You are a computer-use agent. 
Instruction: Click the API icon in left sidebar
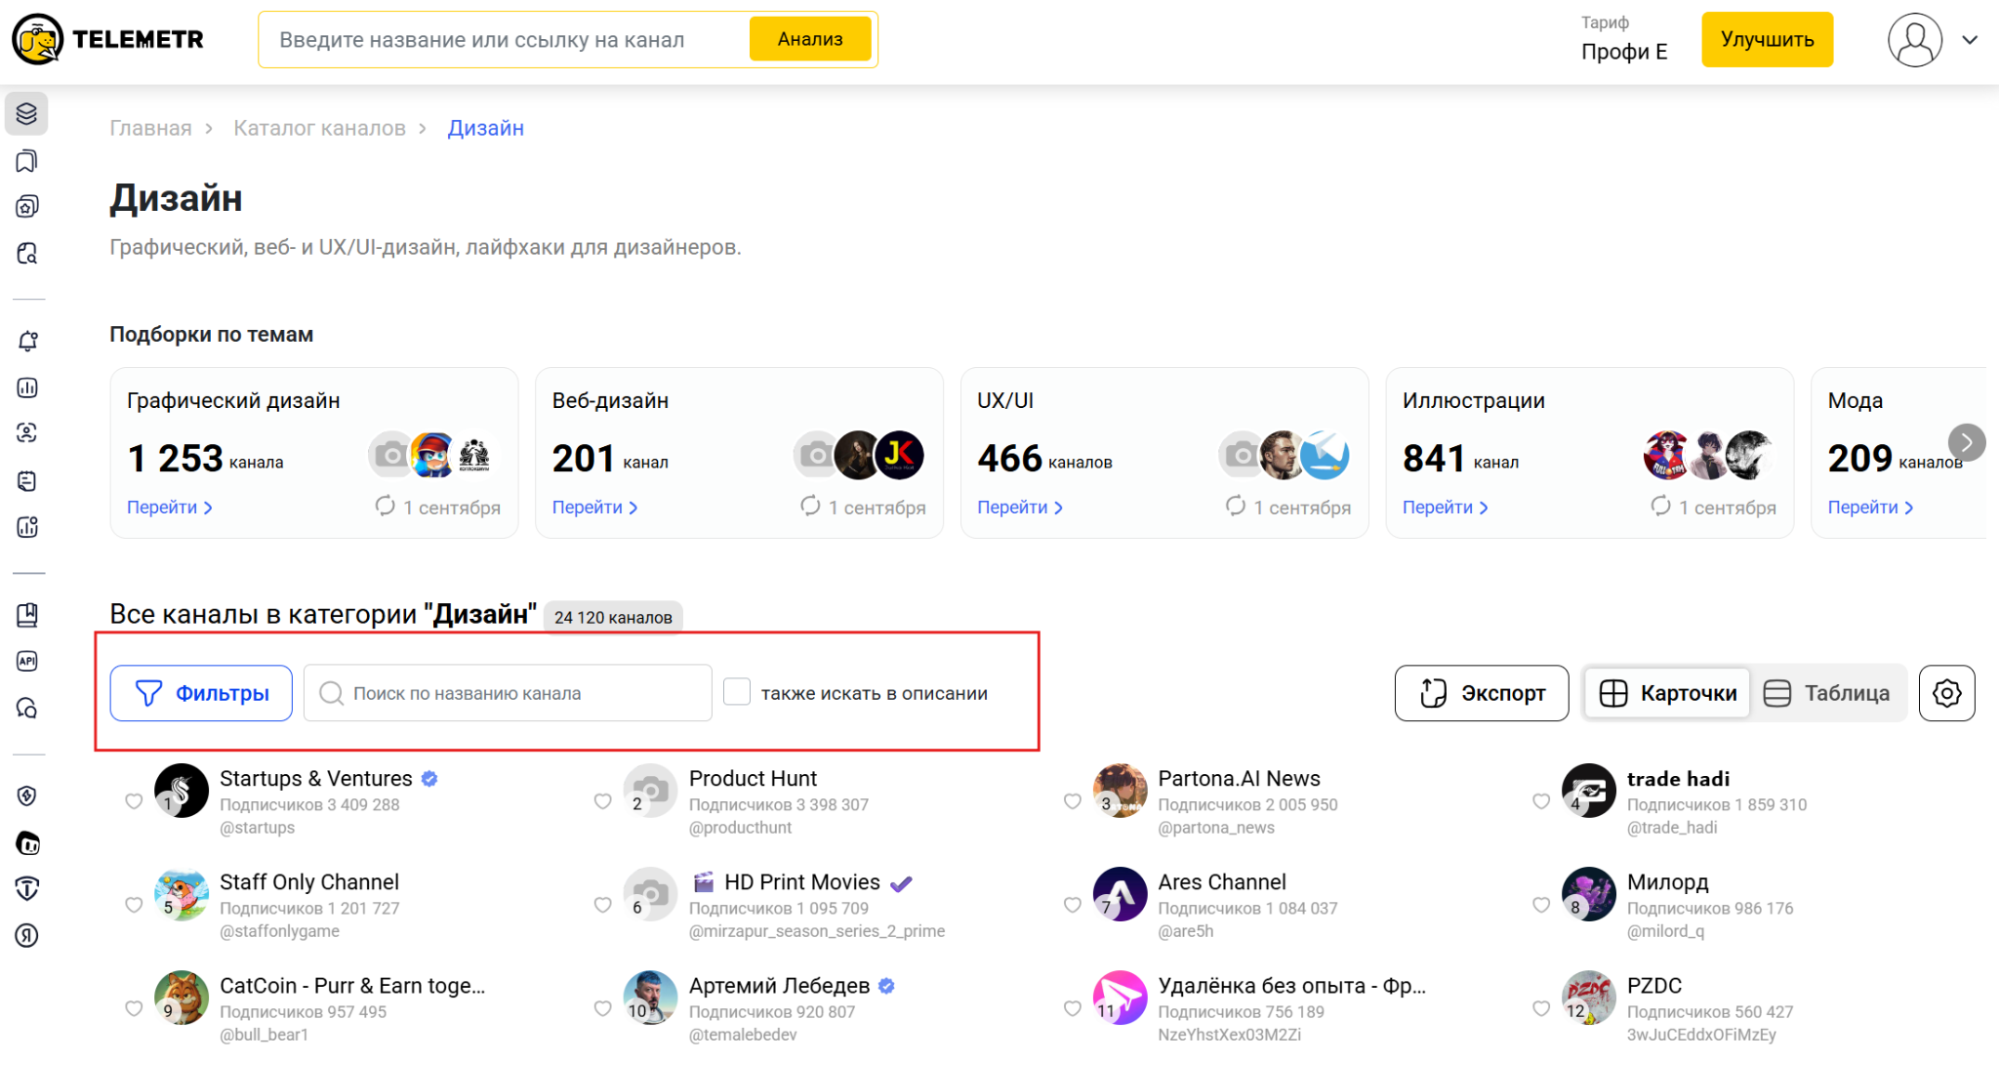(28, 661)
